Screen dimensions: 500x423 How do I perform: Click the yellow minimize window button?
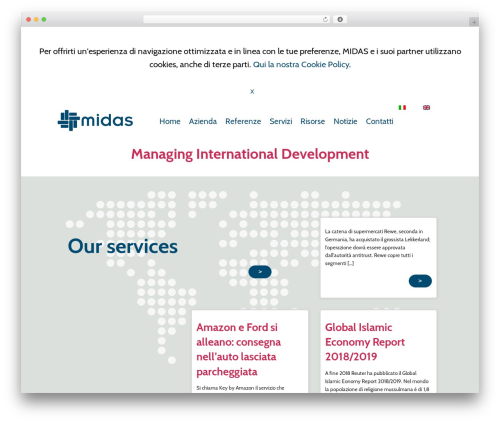tap(36, 19)
